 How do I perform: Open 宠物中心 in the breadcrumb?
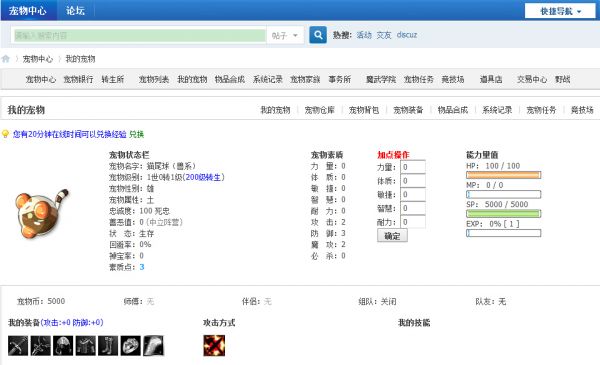click(38, 59)
